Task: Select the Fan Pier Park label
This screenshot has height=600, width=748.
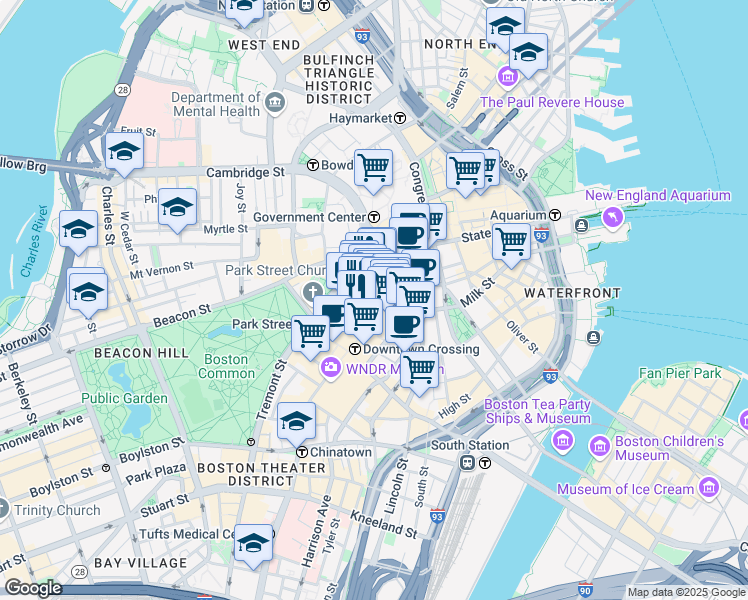Action: tap(680, 373)
